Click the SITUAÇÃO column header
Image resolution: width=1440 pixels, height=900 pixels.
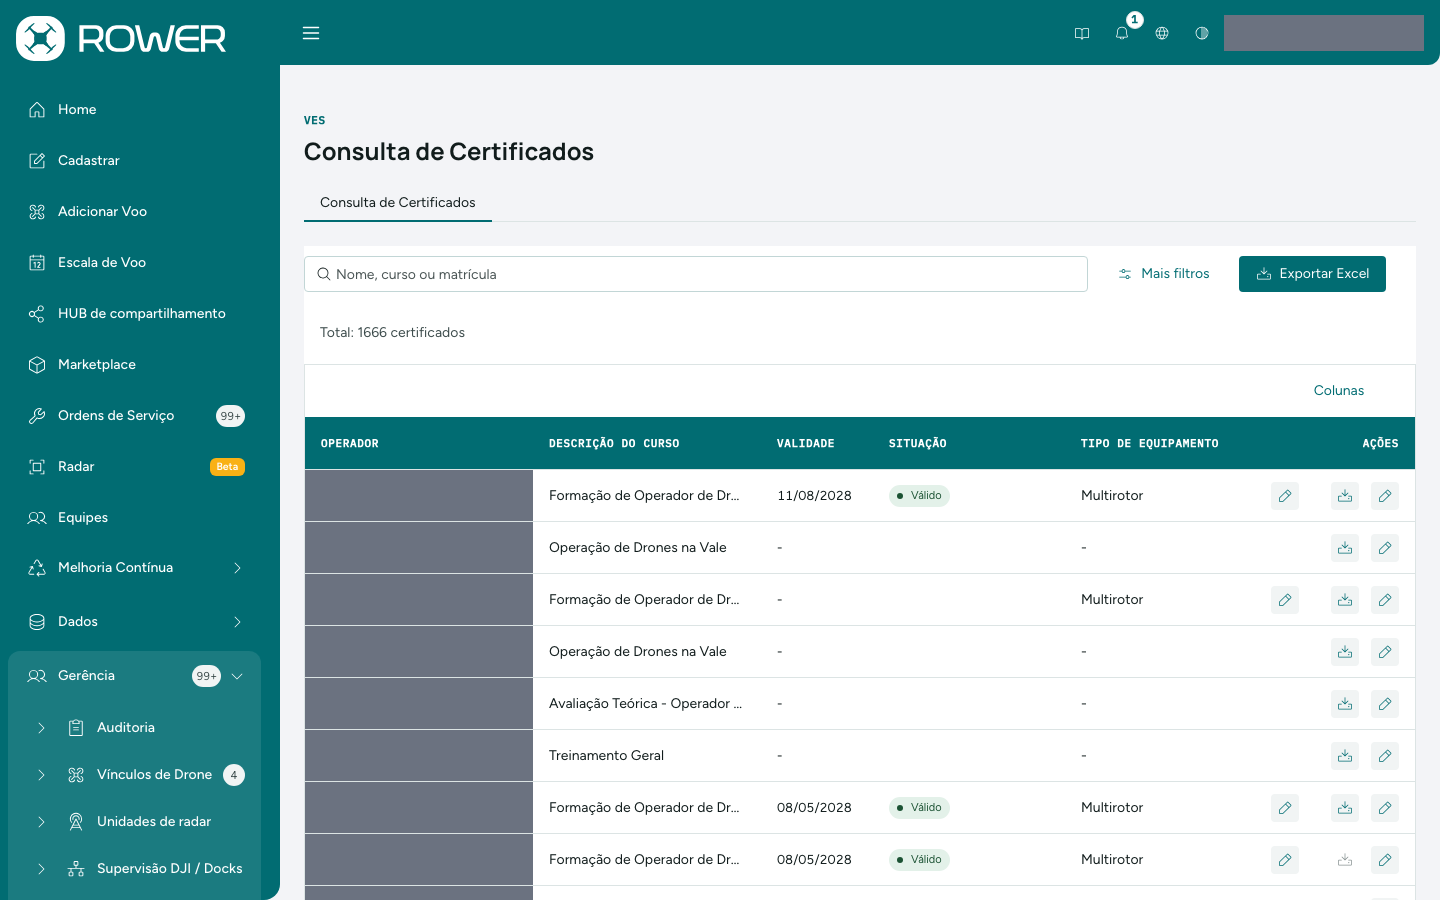pyautogui.click(x=918, y=443)
